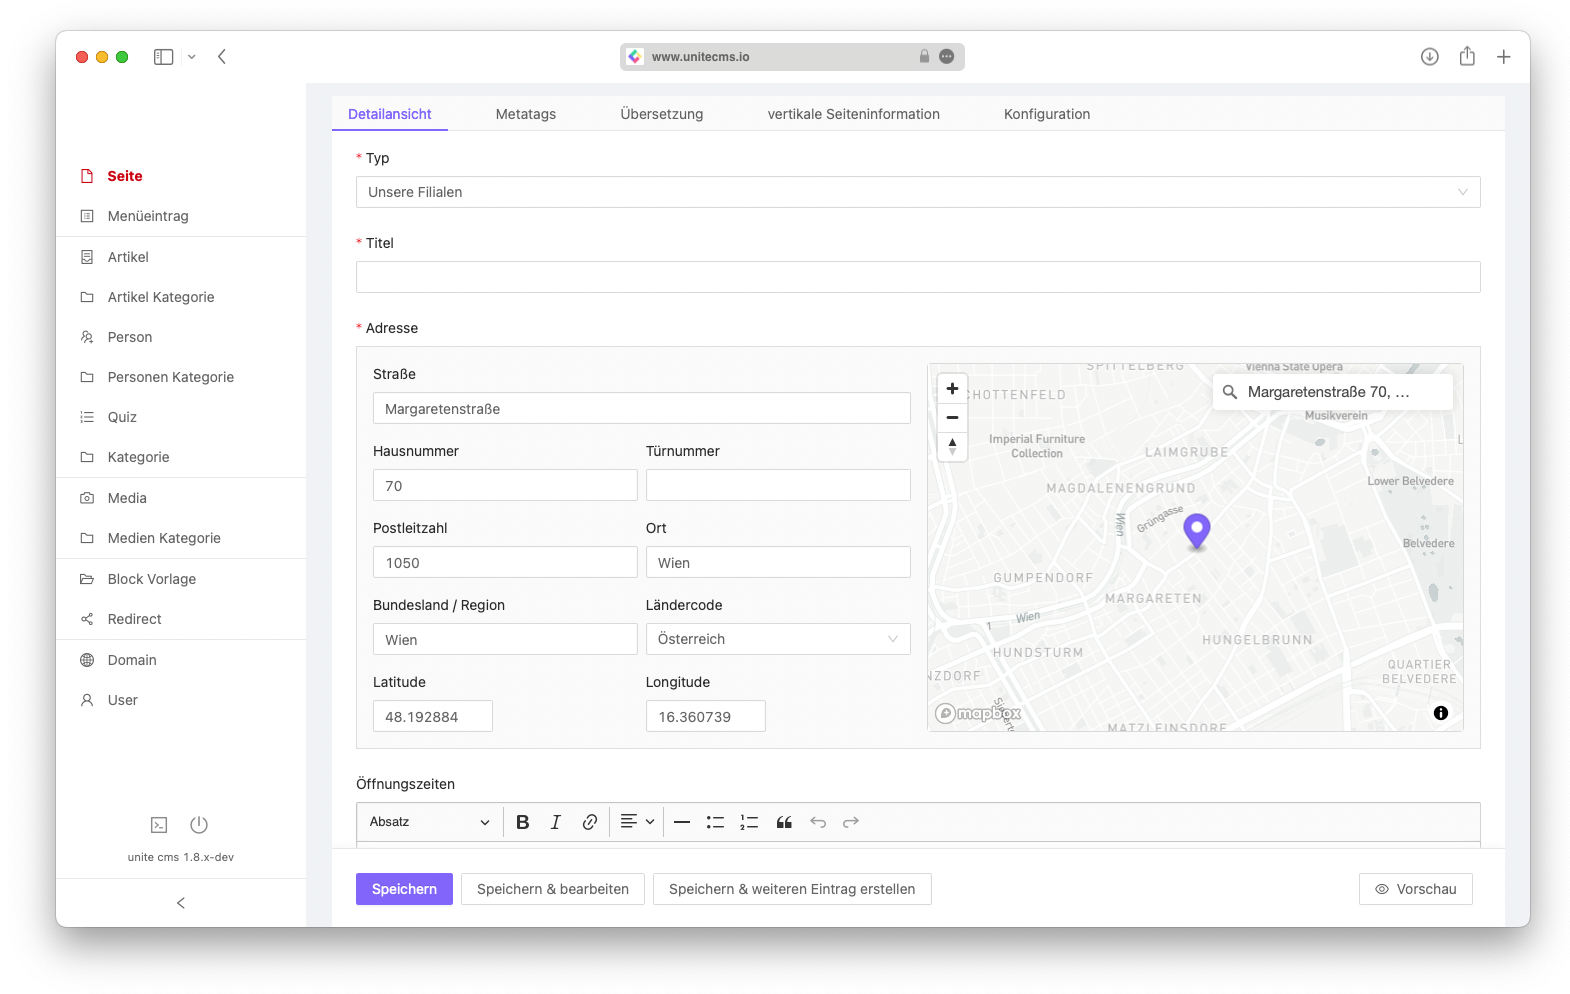The width and height of the screenshot is (1570, 994).
Task: Open vertikale Seiteninformation tab
Action: [x=854, y=114]
